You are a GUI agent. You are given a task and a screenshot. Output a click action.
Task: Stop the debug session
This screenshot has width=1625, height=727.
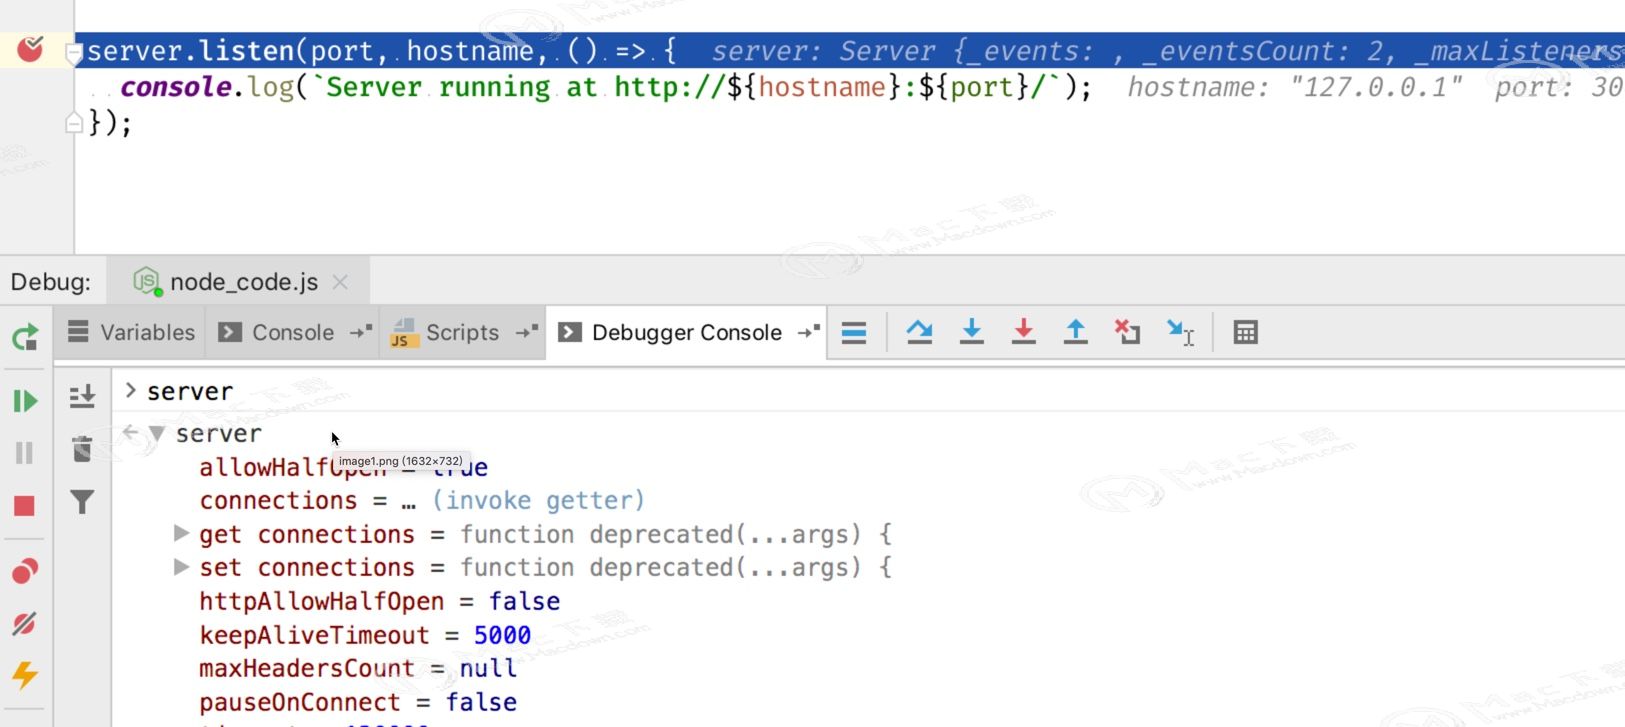tap(25, 506)
